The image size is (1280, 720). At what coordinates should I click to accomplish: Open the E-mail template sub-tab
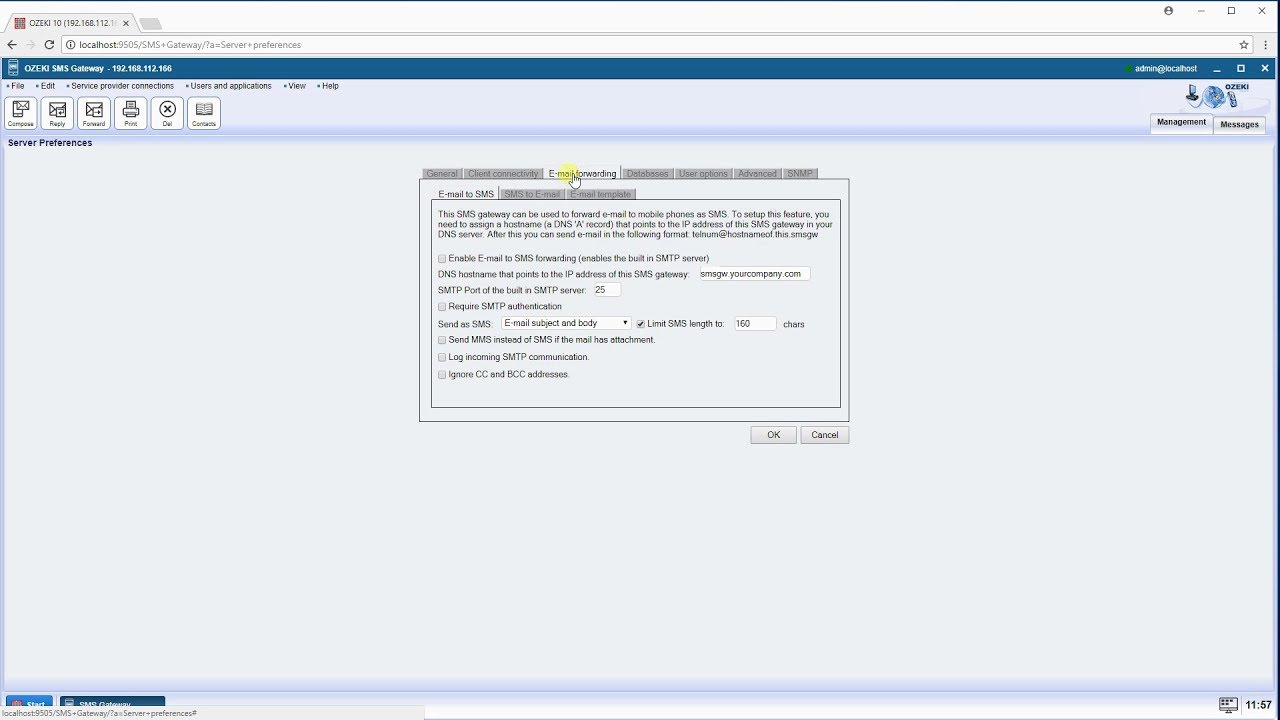(600, 194)
